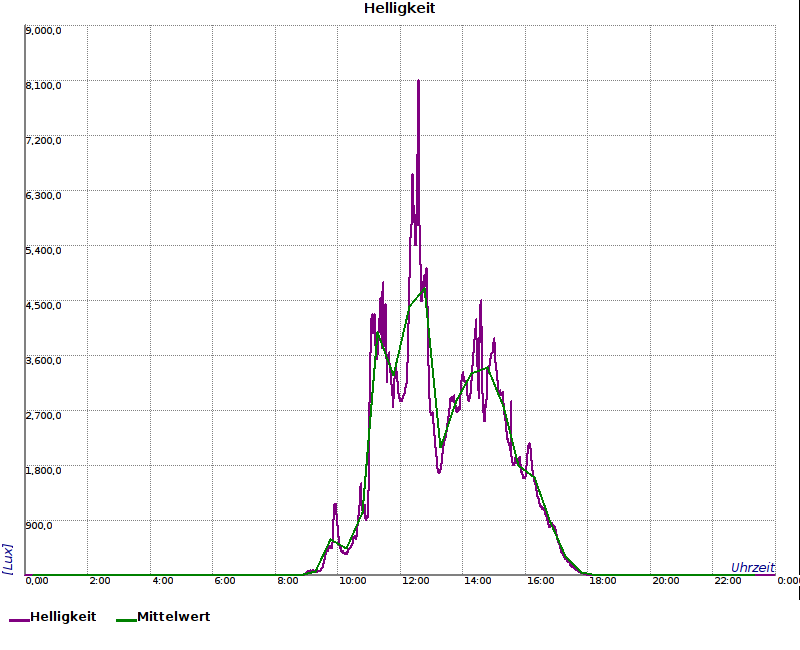Viewport: 800px width, 650px height.
Task: Click the 6:00 time axis label
Action: [224, 581]
